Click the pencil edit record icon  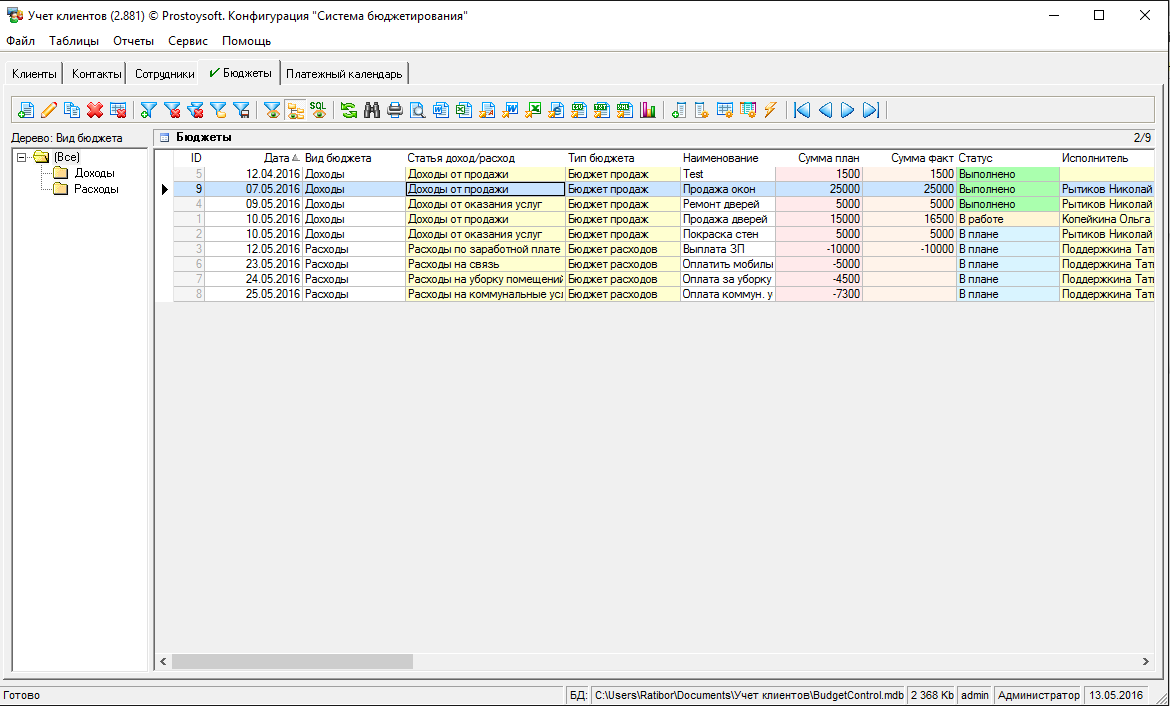[49, 110]
